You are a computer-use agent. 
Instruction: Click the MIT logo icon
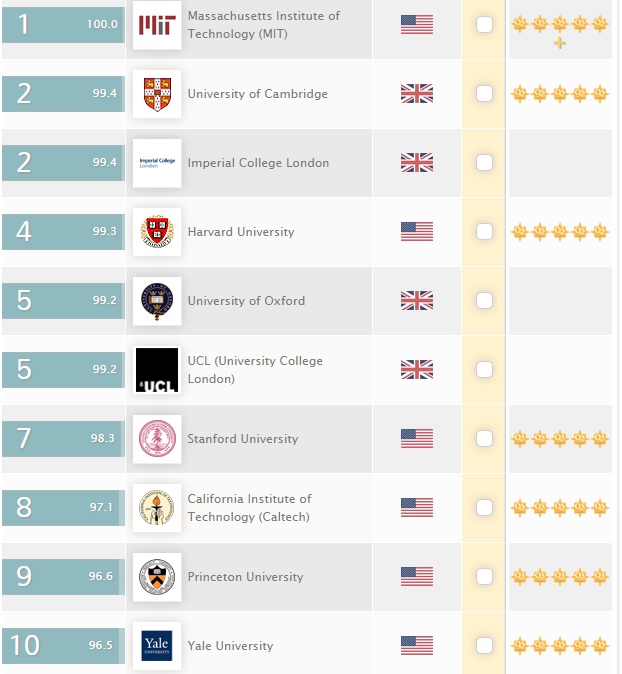[157, 25]
